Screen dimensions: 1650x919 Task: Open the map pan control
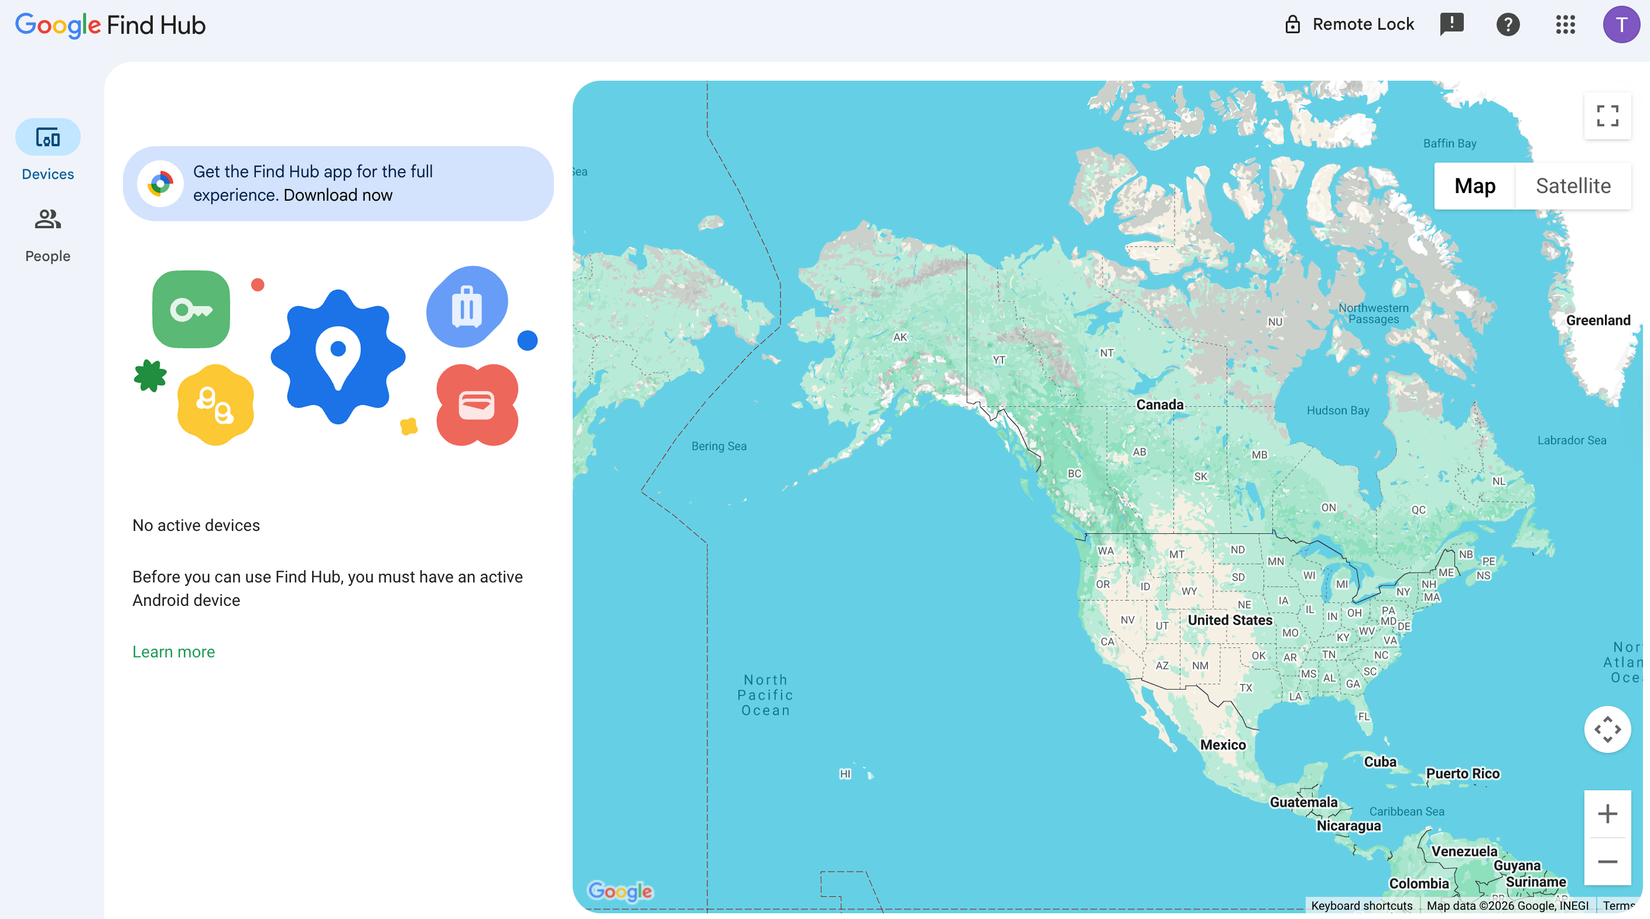coord(1607,729)
